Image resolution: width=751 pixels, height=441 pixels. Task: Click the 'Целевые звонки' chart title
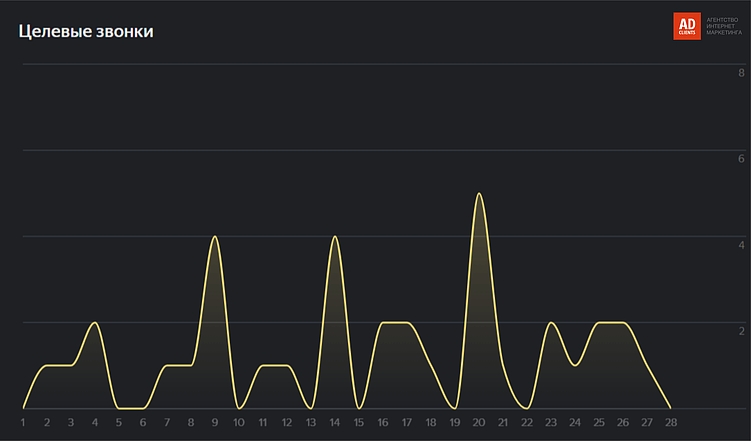86,32
